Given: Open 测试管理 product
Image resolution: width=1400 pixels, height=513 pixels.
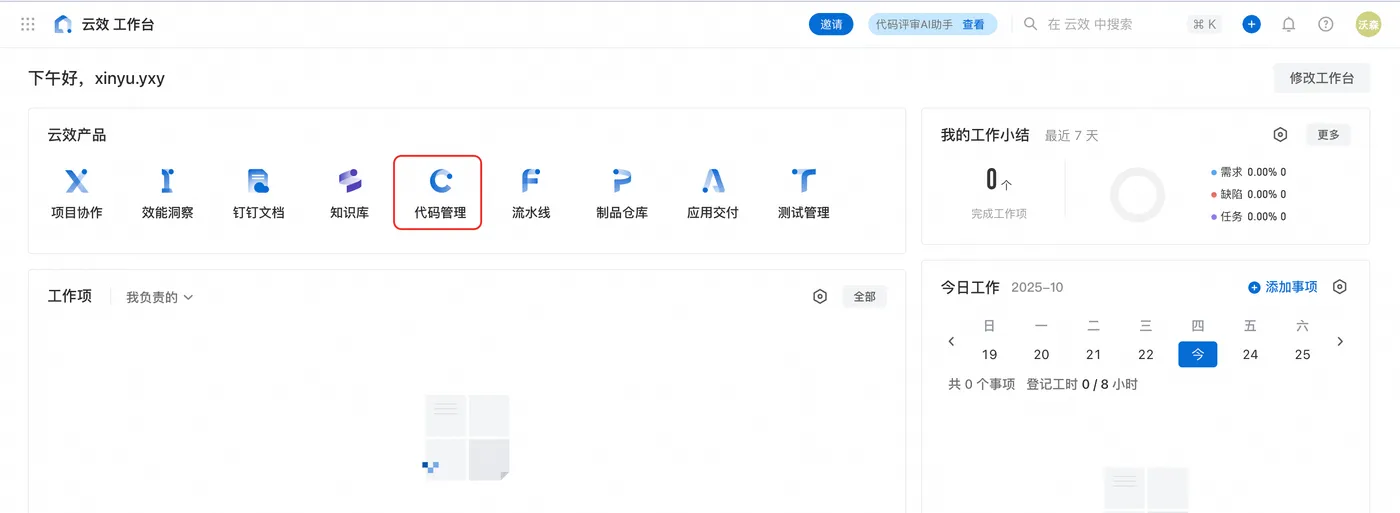Looking at the screenshot, I should tap(803, 194).
